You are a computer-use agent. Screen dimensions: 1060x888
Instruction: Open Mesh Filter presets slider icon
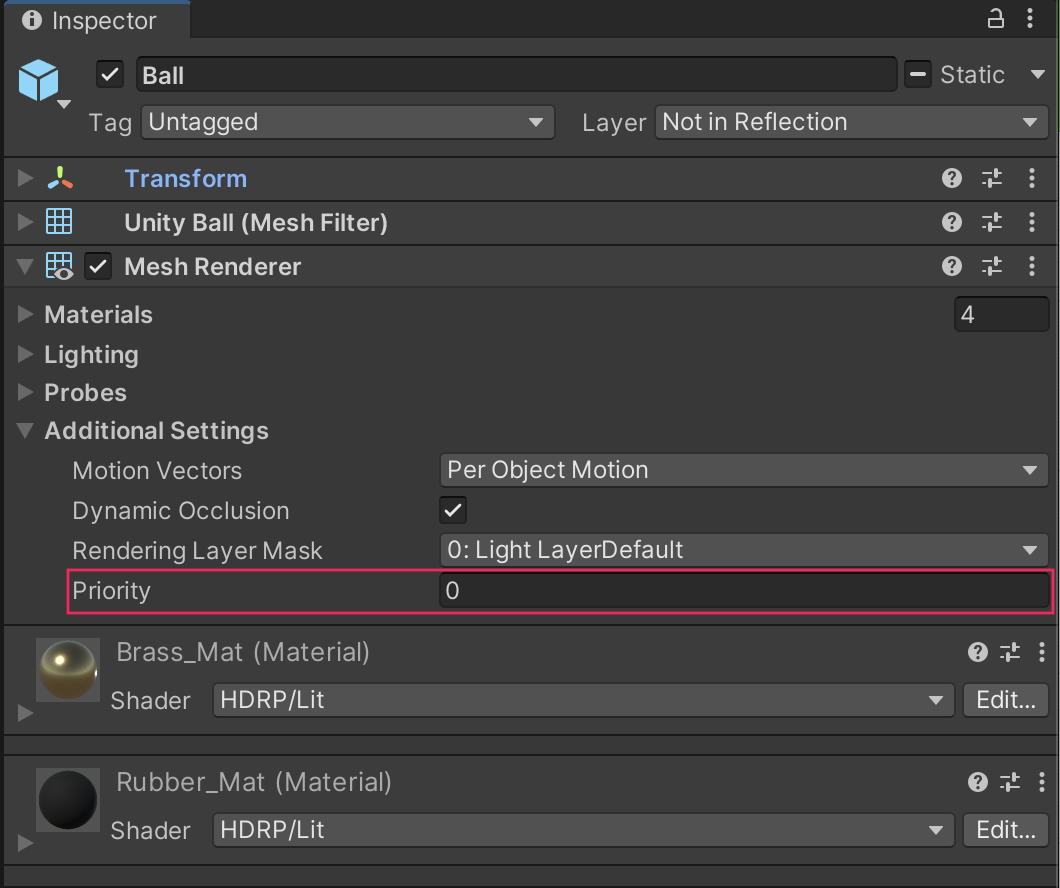[x=992, y=222]
